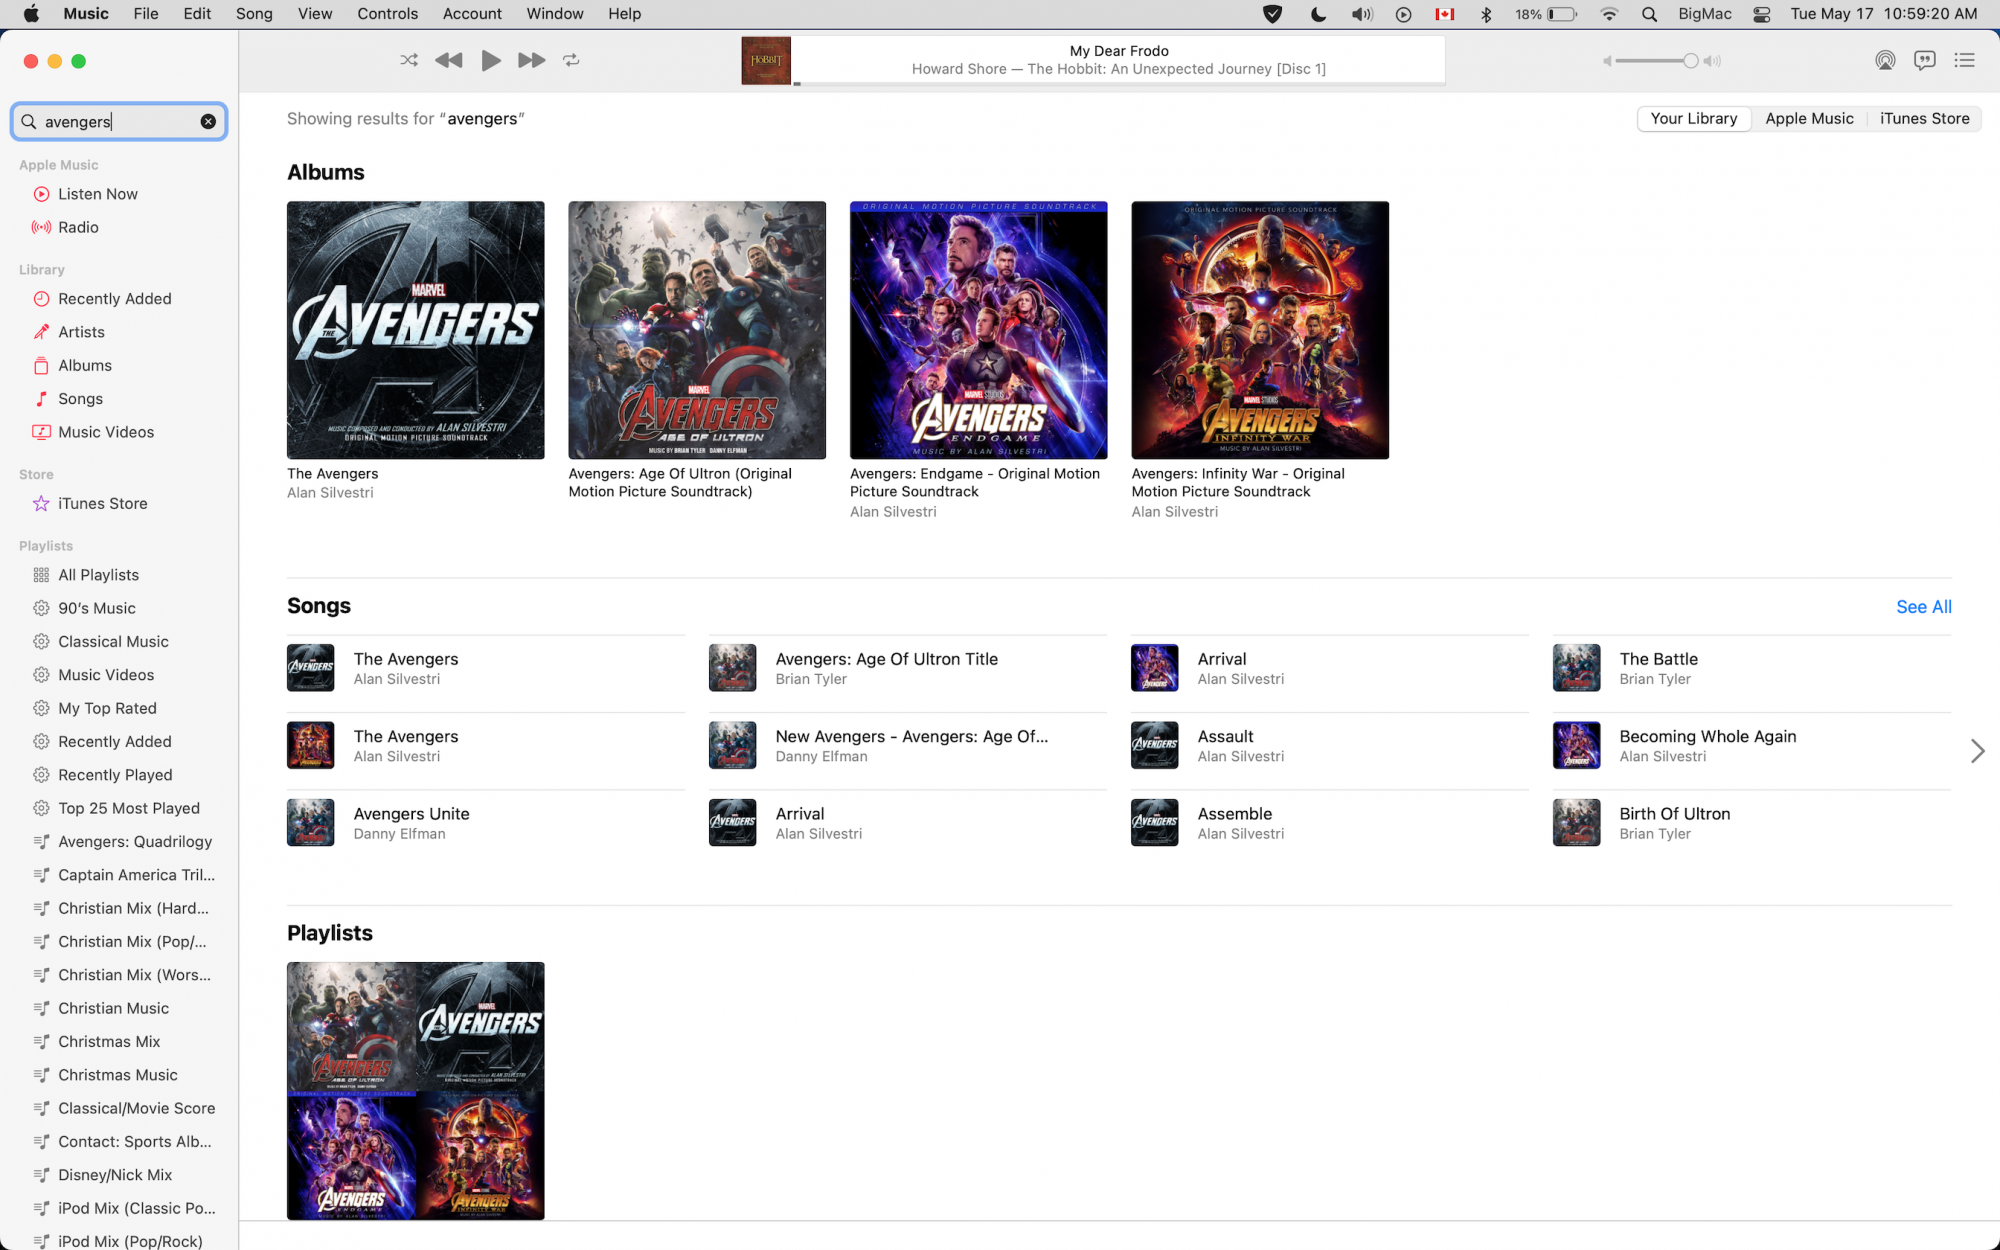Open Avengers: Endgame album thumbnail
2000x1250 pixels.
pyautogui.click(x=978, y=330)
